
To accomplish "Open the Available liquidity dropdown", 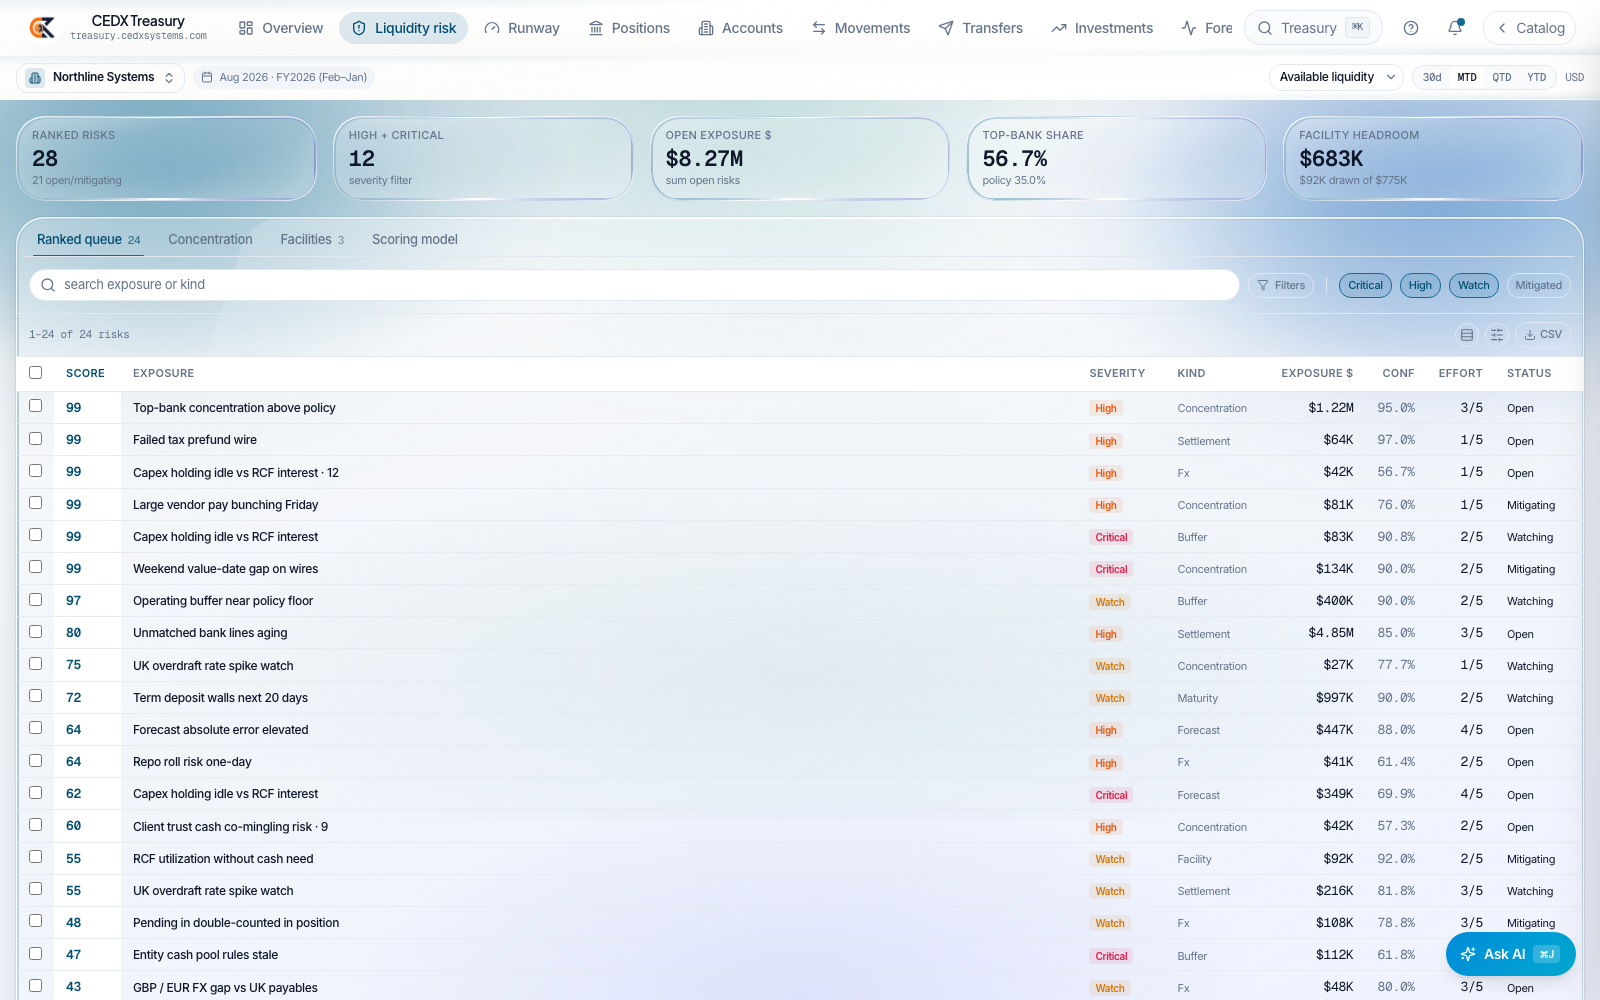I will click(1337, 77).
